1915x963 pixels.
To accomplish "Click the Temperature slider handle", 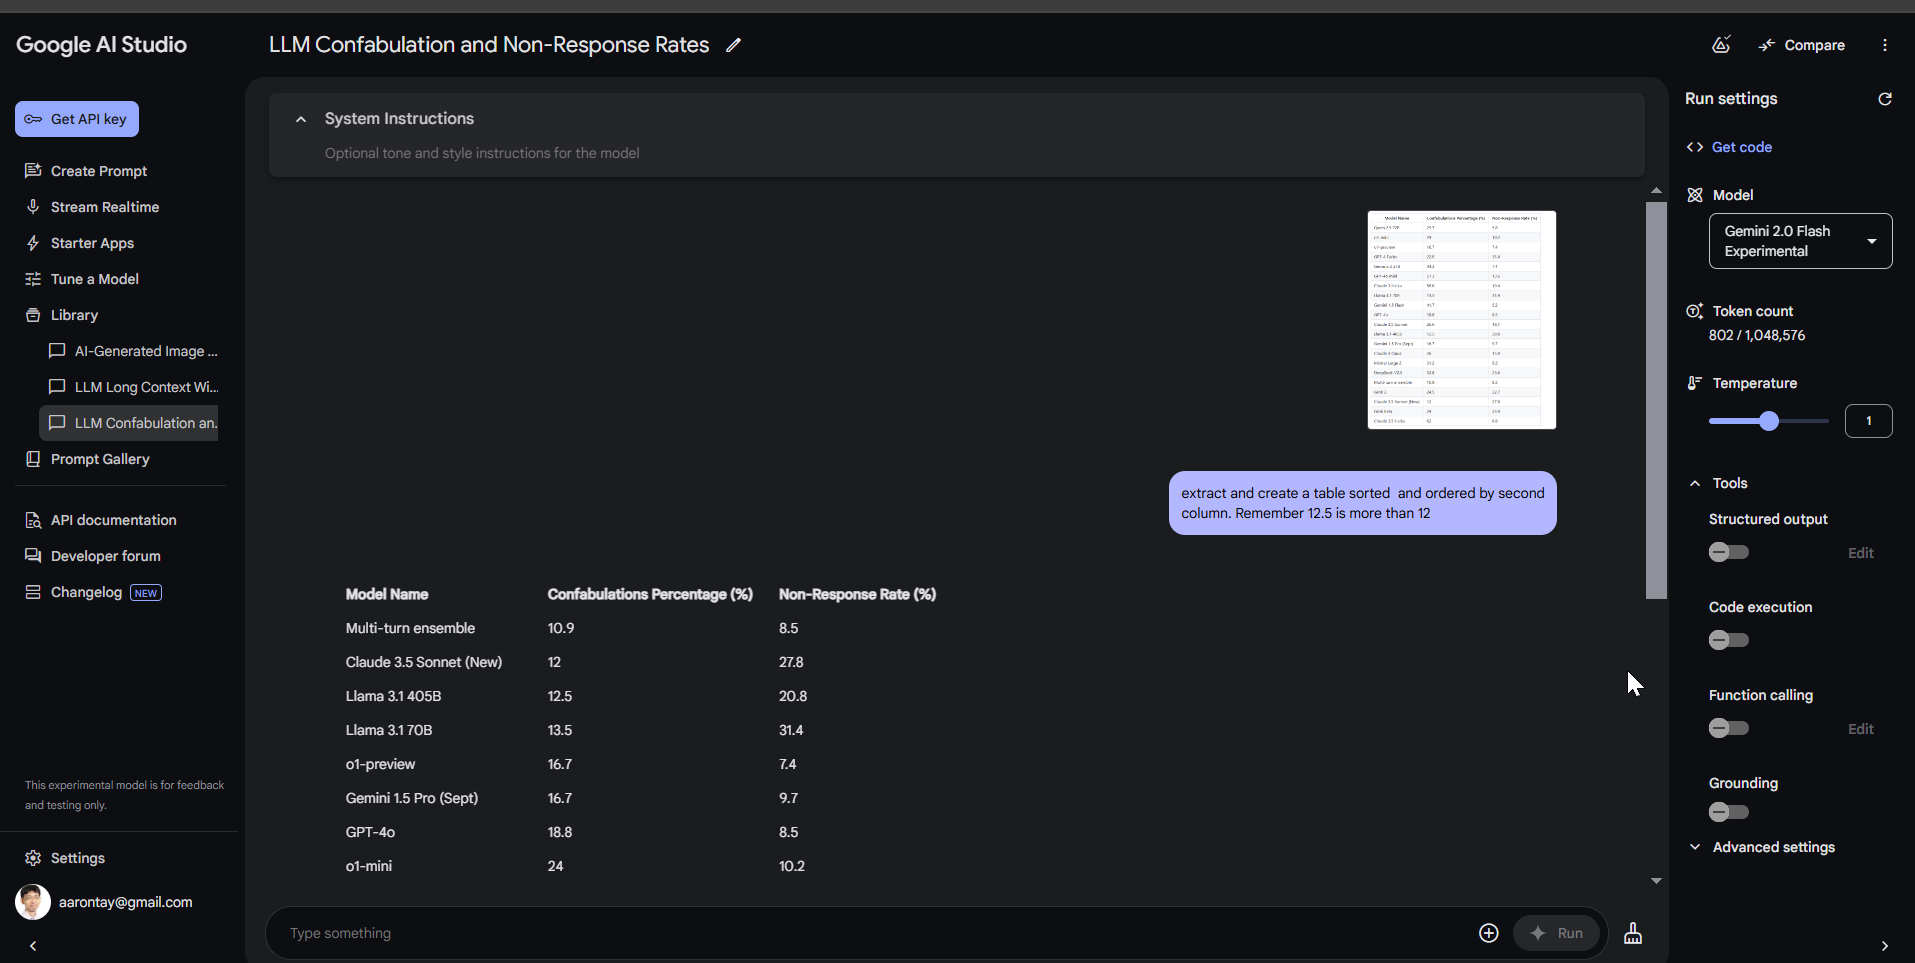I will (1769, 421).
